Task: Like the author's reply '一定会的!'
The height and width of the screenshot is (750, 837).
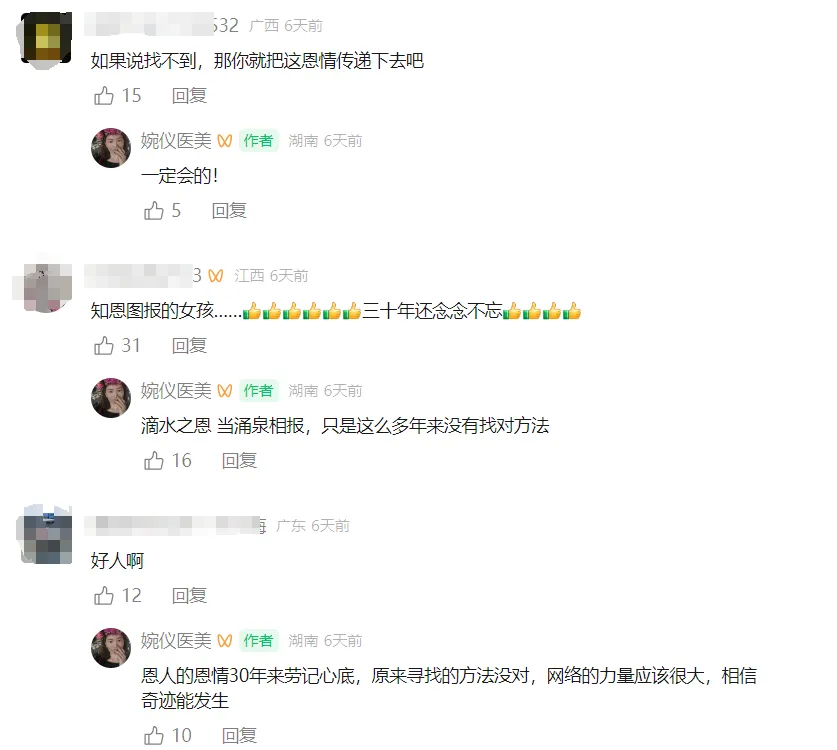Action: (x=154, y=210)
